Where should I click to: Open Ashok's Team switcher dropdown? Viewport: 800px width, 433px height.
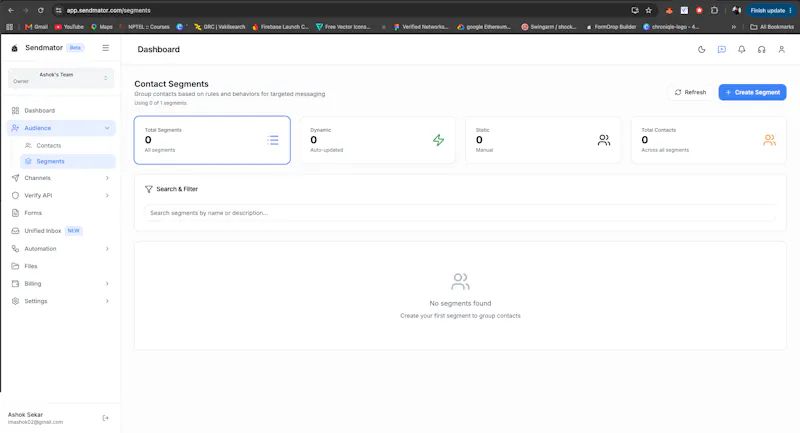[61, 78]
